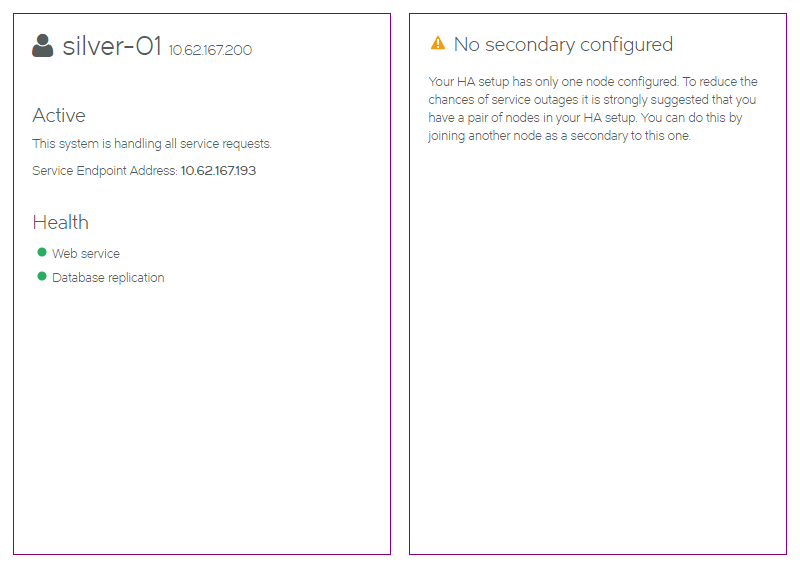Click the green Web service status dot

coord(42,252)
